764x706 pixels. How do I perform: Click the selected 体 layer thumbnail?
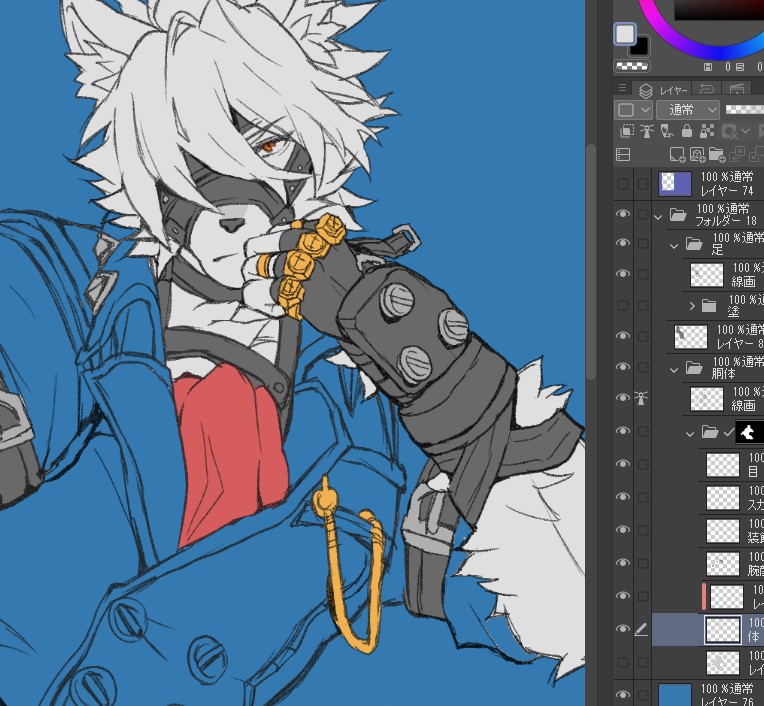pos(723,630)
